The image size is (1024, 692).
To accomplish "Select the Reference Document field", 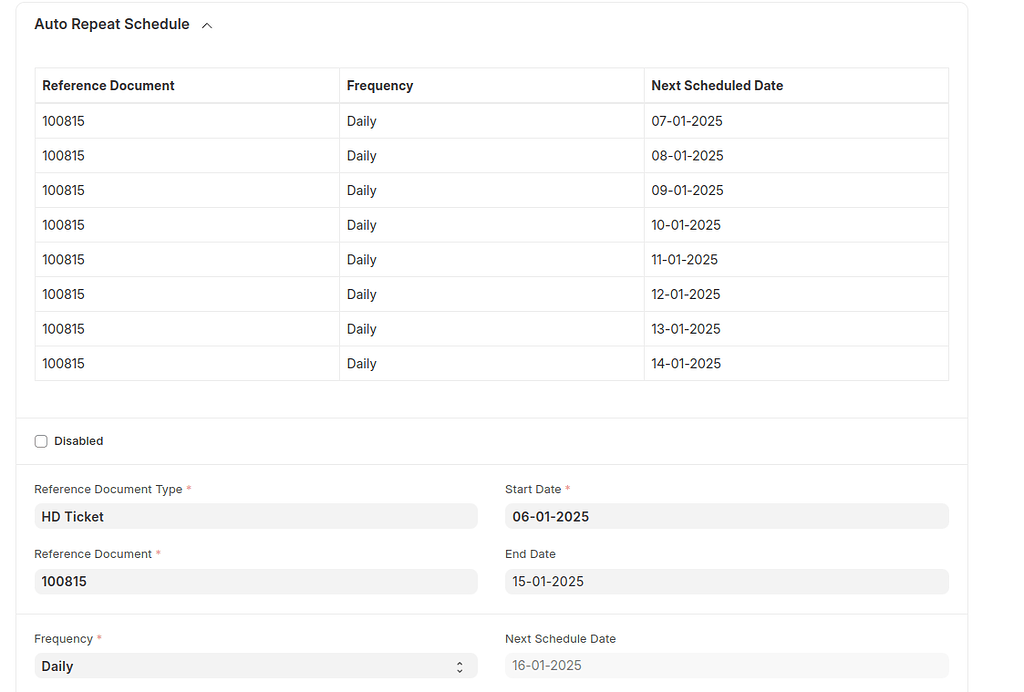I will [256, 581].
